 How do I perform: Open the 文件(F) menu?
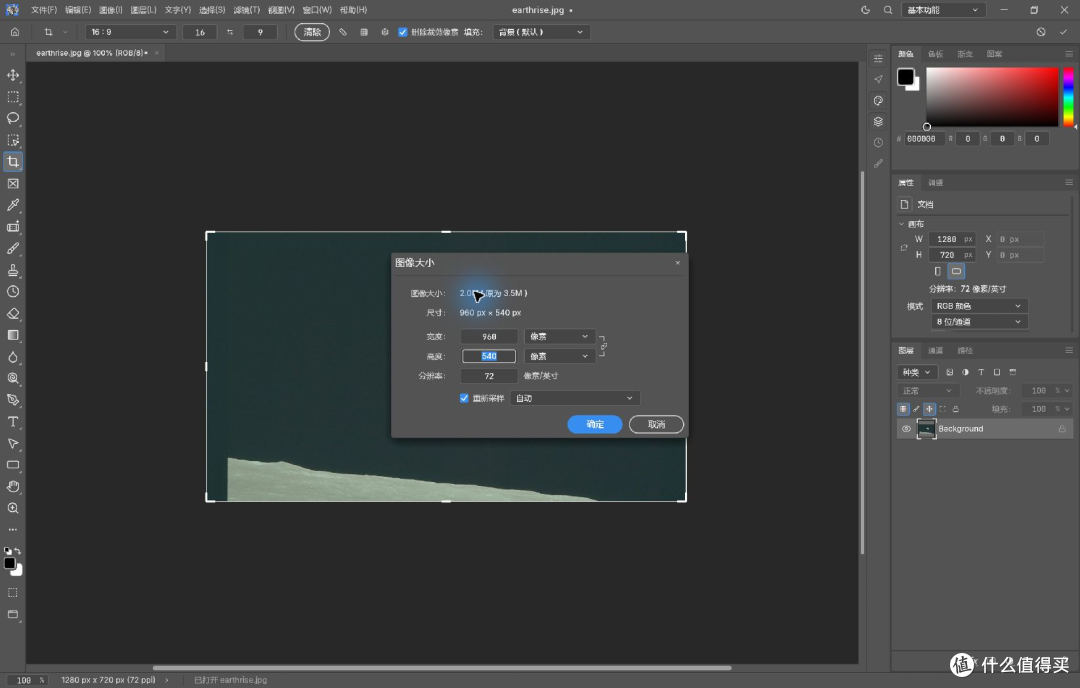(x=43, y=10)
